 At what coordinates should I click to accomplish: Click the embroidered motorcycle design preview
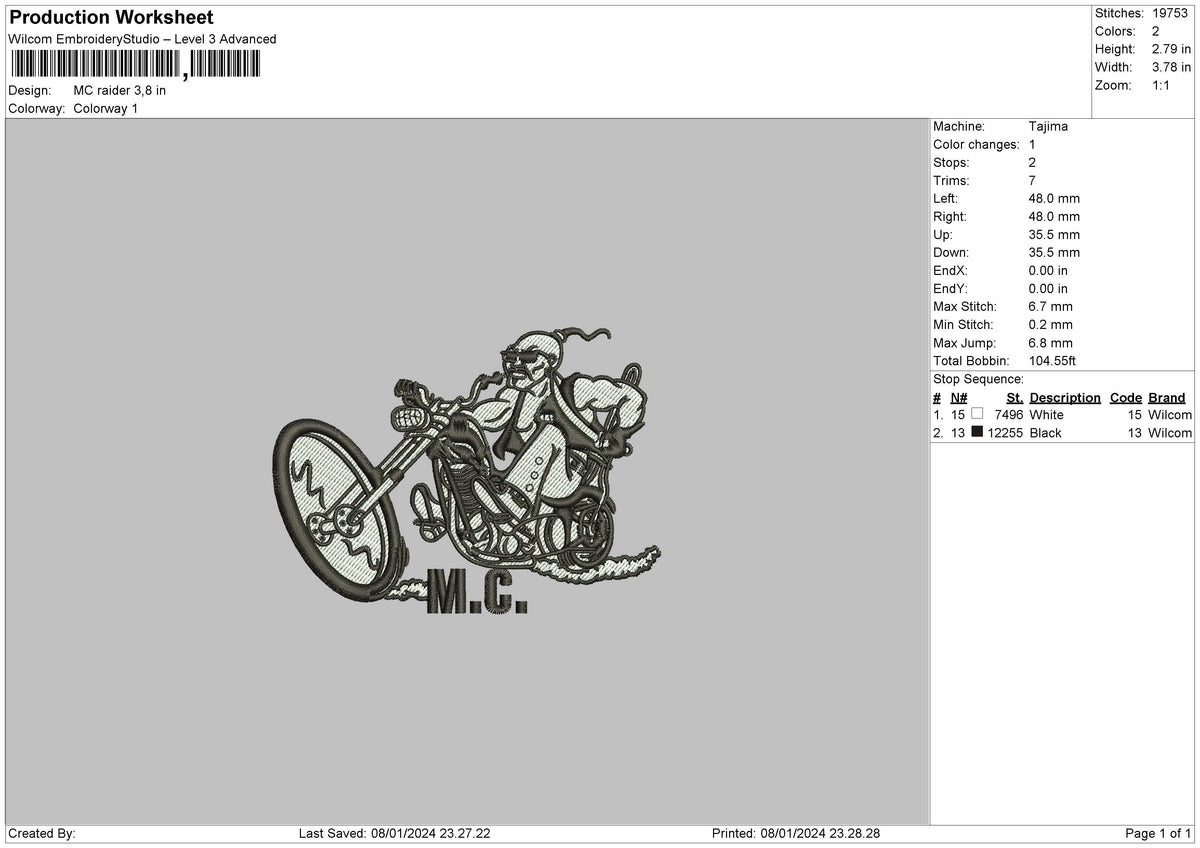(x=468, y=470)
